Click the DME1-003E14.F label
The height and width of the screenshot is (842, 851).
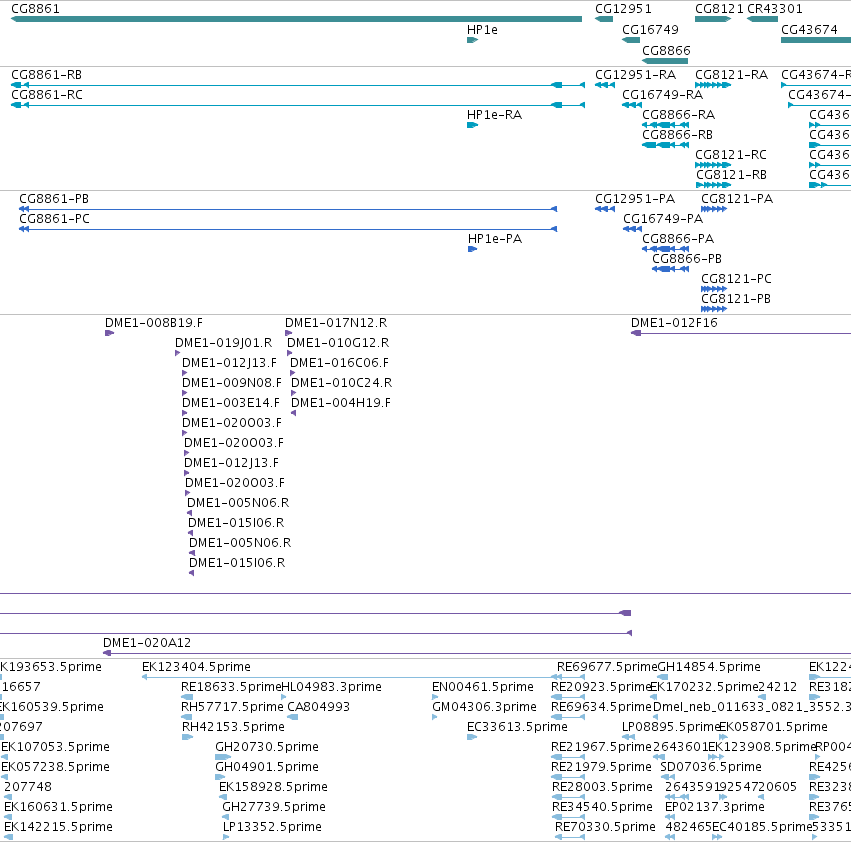[231, 403]
